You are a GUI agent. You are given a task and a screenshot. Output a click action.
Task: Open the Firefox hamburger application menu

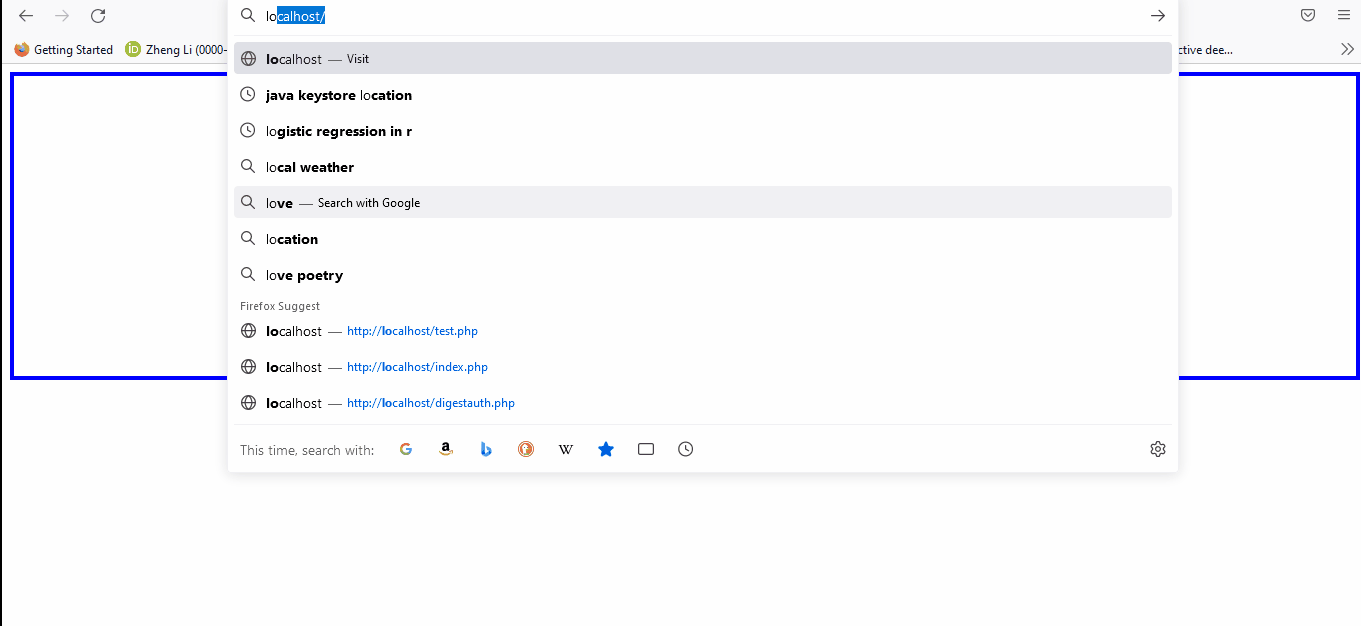[1343, 16]
